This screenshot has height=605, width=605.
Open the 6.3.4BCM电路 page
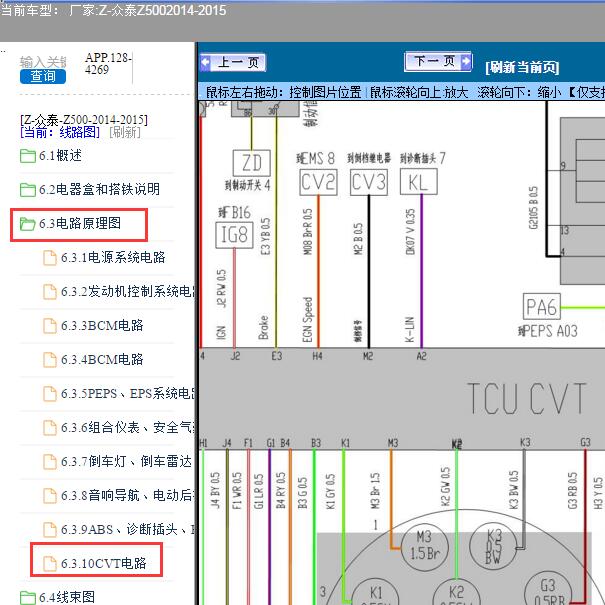tap(102, 359)
